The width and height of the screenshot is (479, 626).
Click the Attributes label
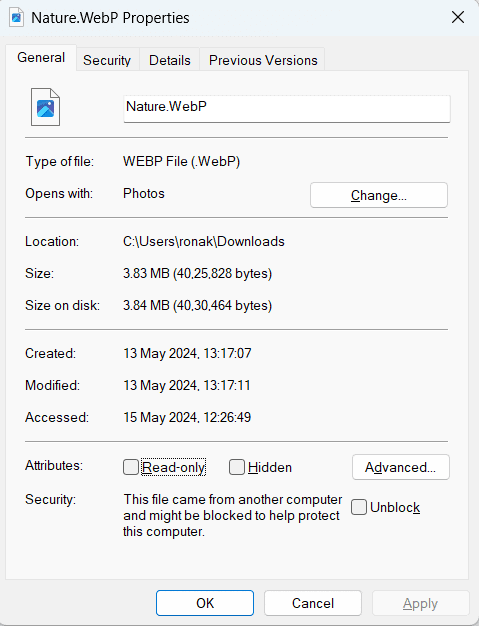54,466
